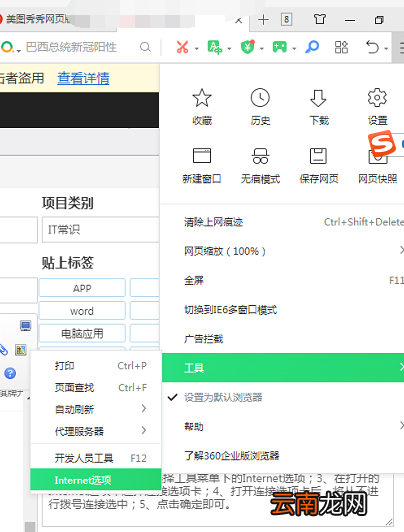Click the blue help question mark icon

(x=10, y=373)
